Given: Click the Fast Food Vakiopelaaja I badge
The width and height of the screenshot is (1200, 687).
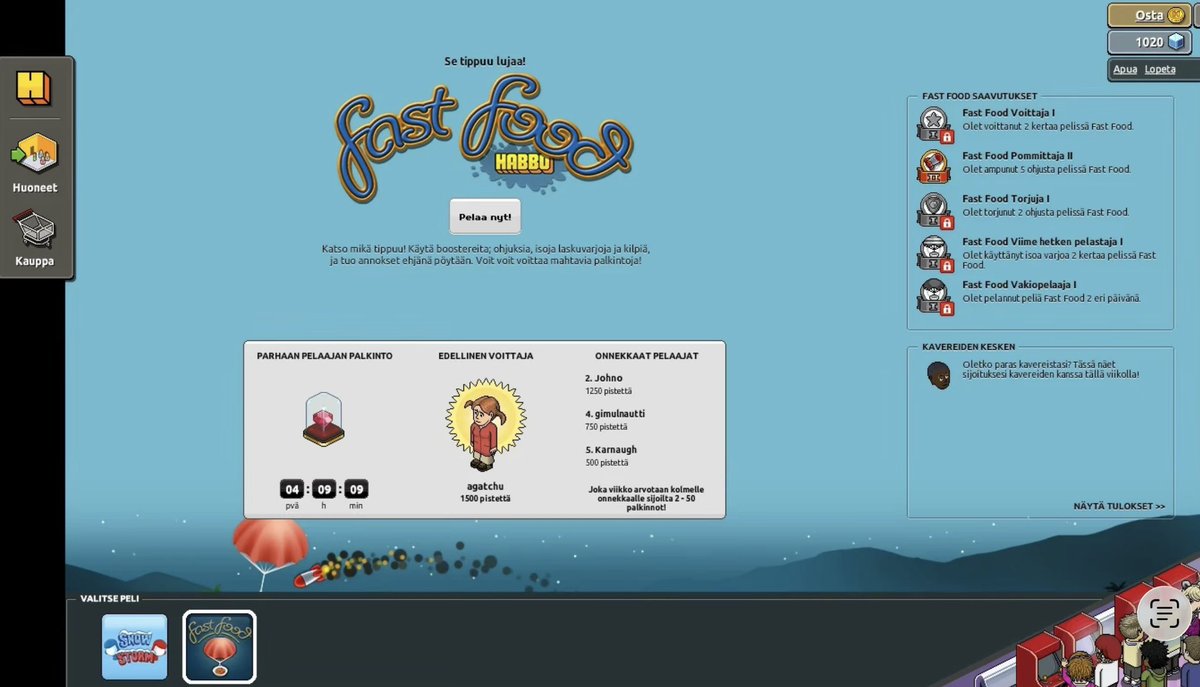Looking at the screenshot, I should coord(935,296).
